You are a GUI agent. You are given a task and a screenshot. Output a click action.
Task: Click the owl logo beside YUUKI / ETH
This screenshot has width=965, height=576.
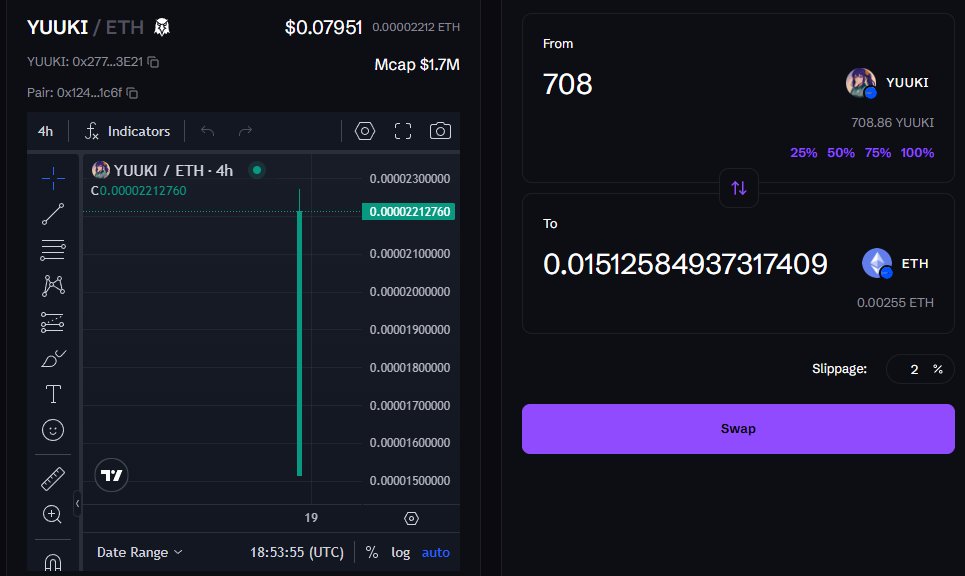[x=162, y=27]
